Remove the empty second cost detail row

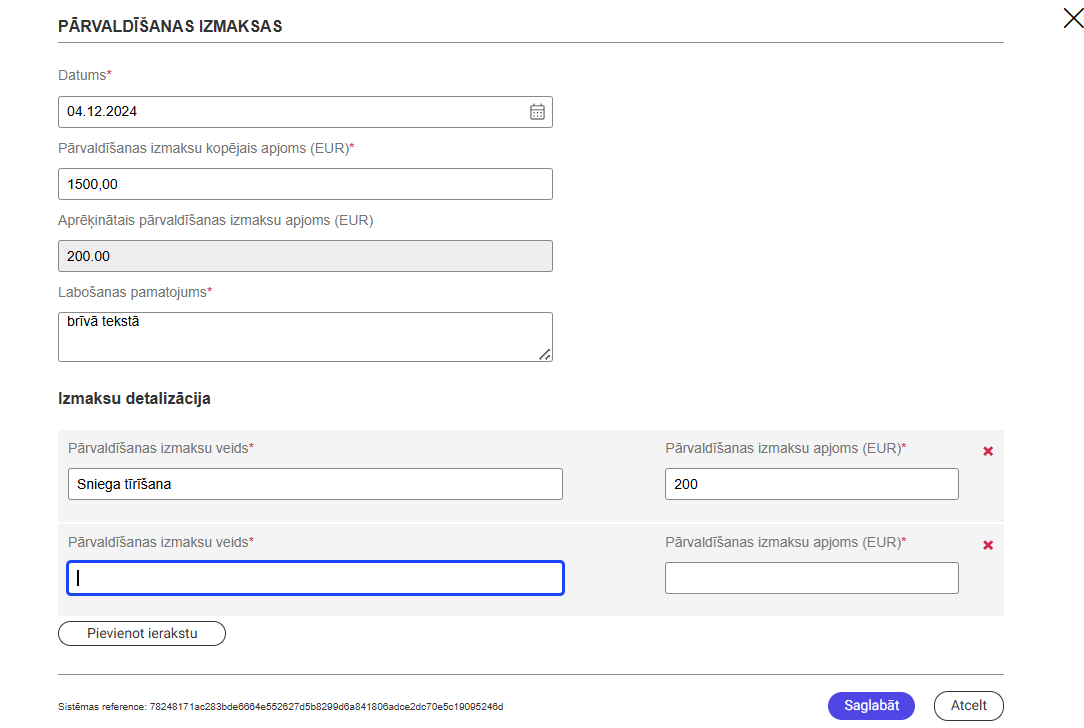tap(988, 545)
